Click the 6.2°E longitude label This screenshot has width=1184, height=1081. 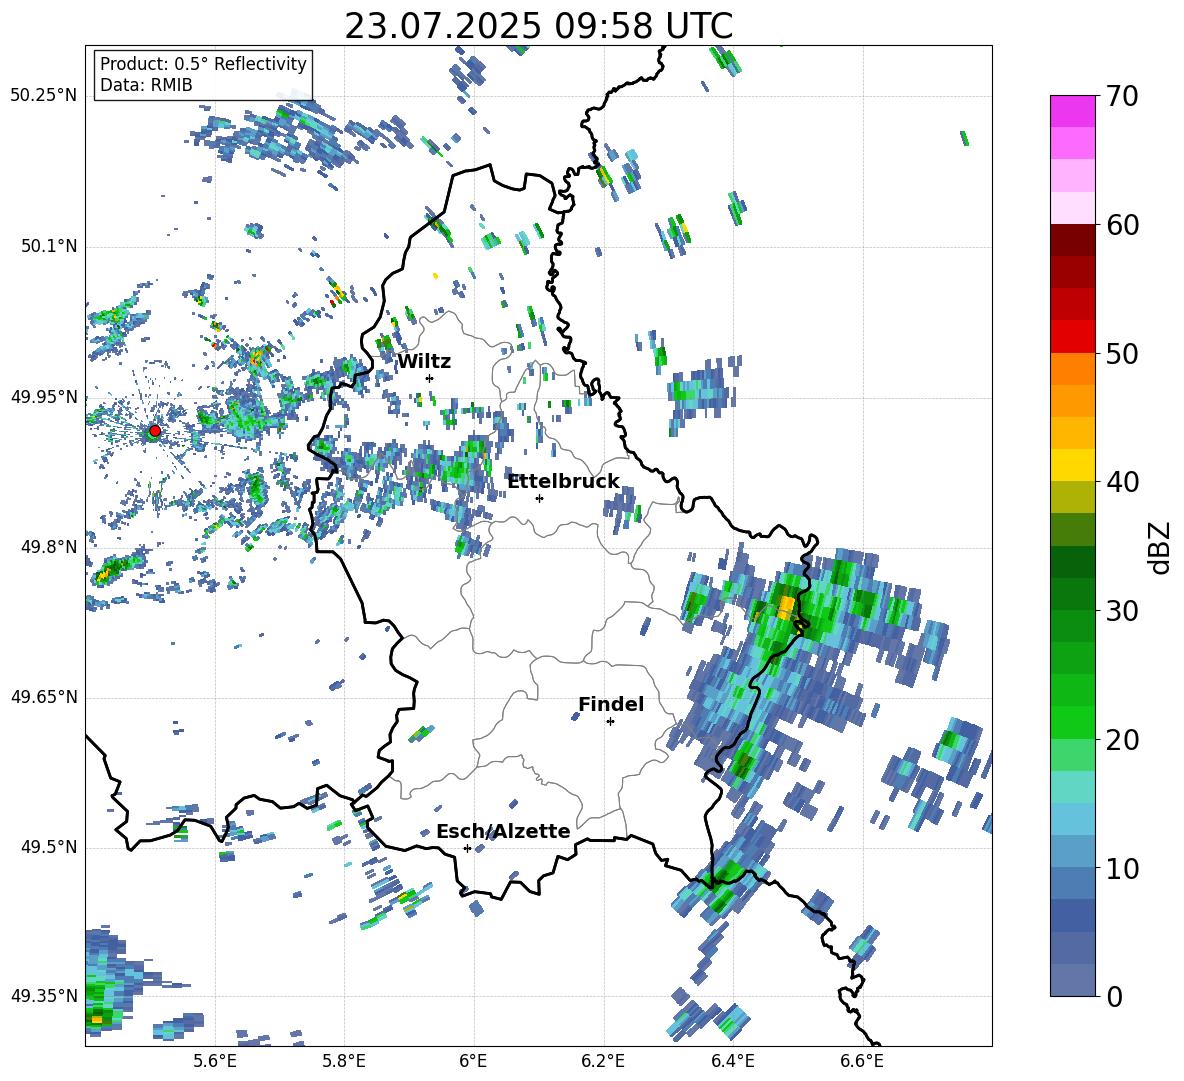(603, 1061)
